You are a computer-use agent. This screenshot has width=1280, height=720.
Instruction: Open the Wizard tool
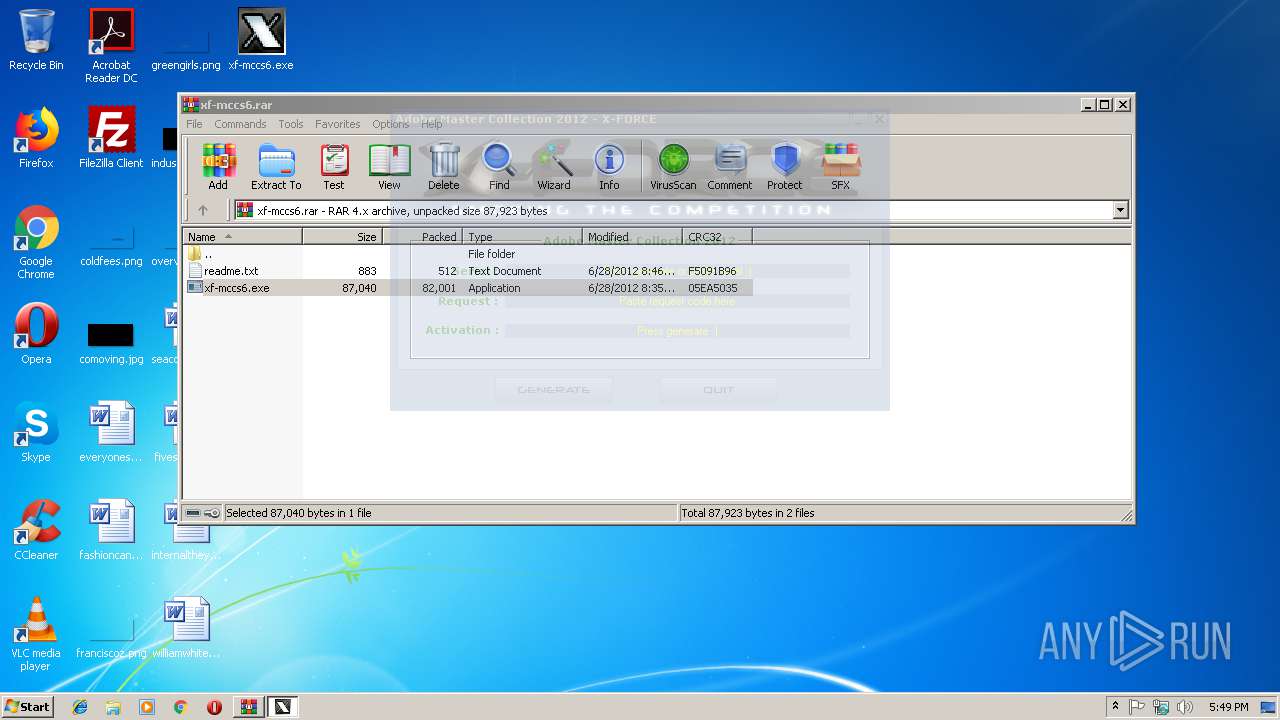554,166
